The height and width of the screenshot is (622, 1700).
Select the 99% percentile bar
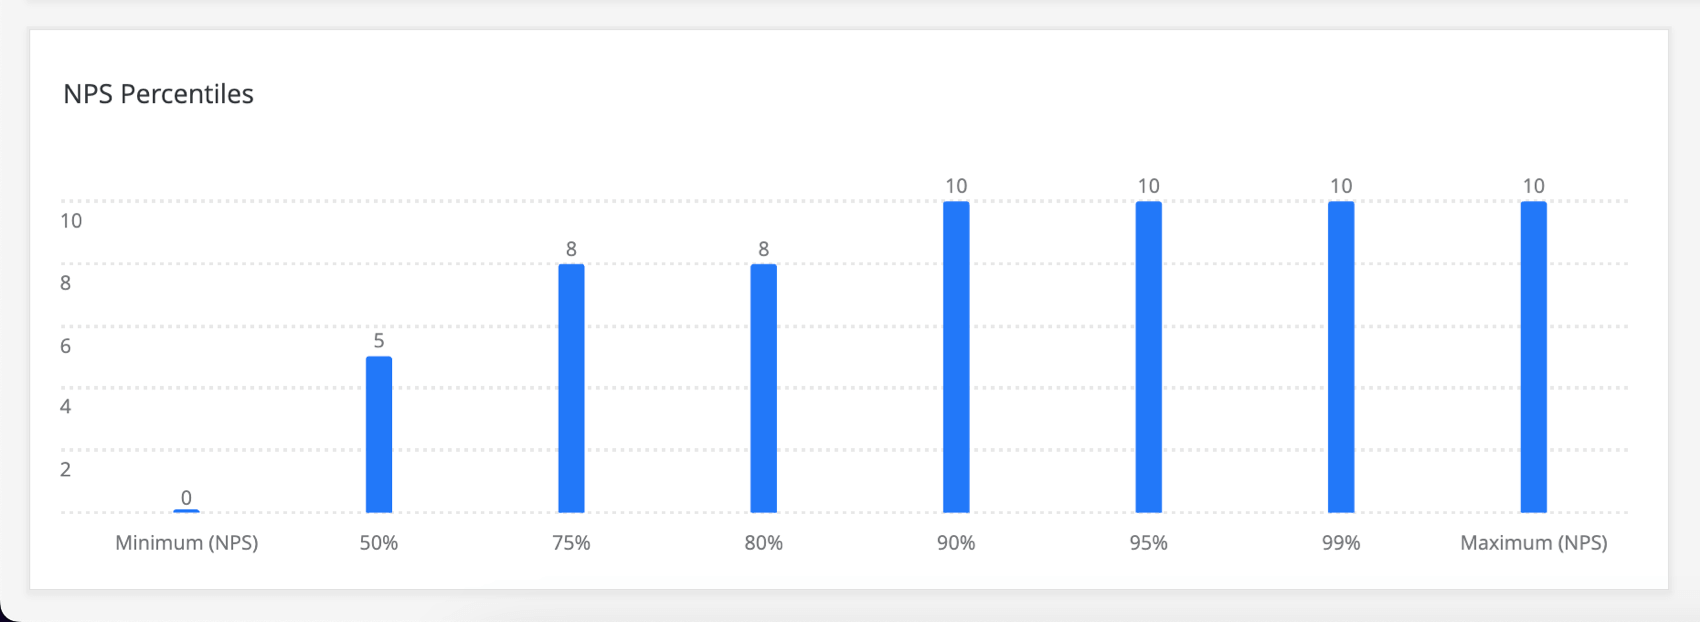1341,357
